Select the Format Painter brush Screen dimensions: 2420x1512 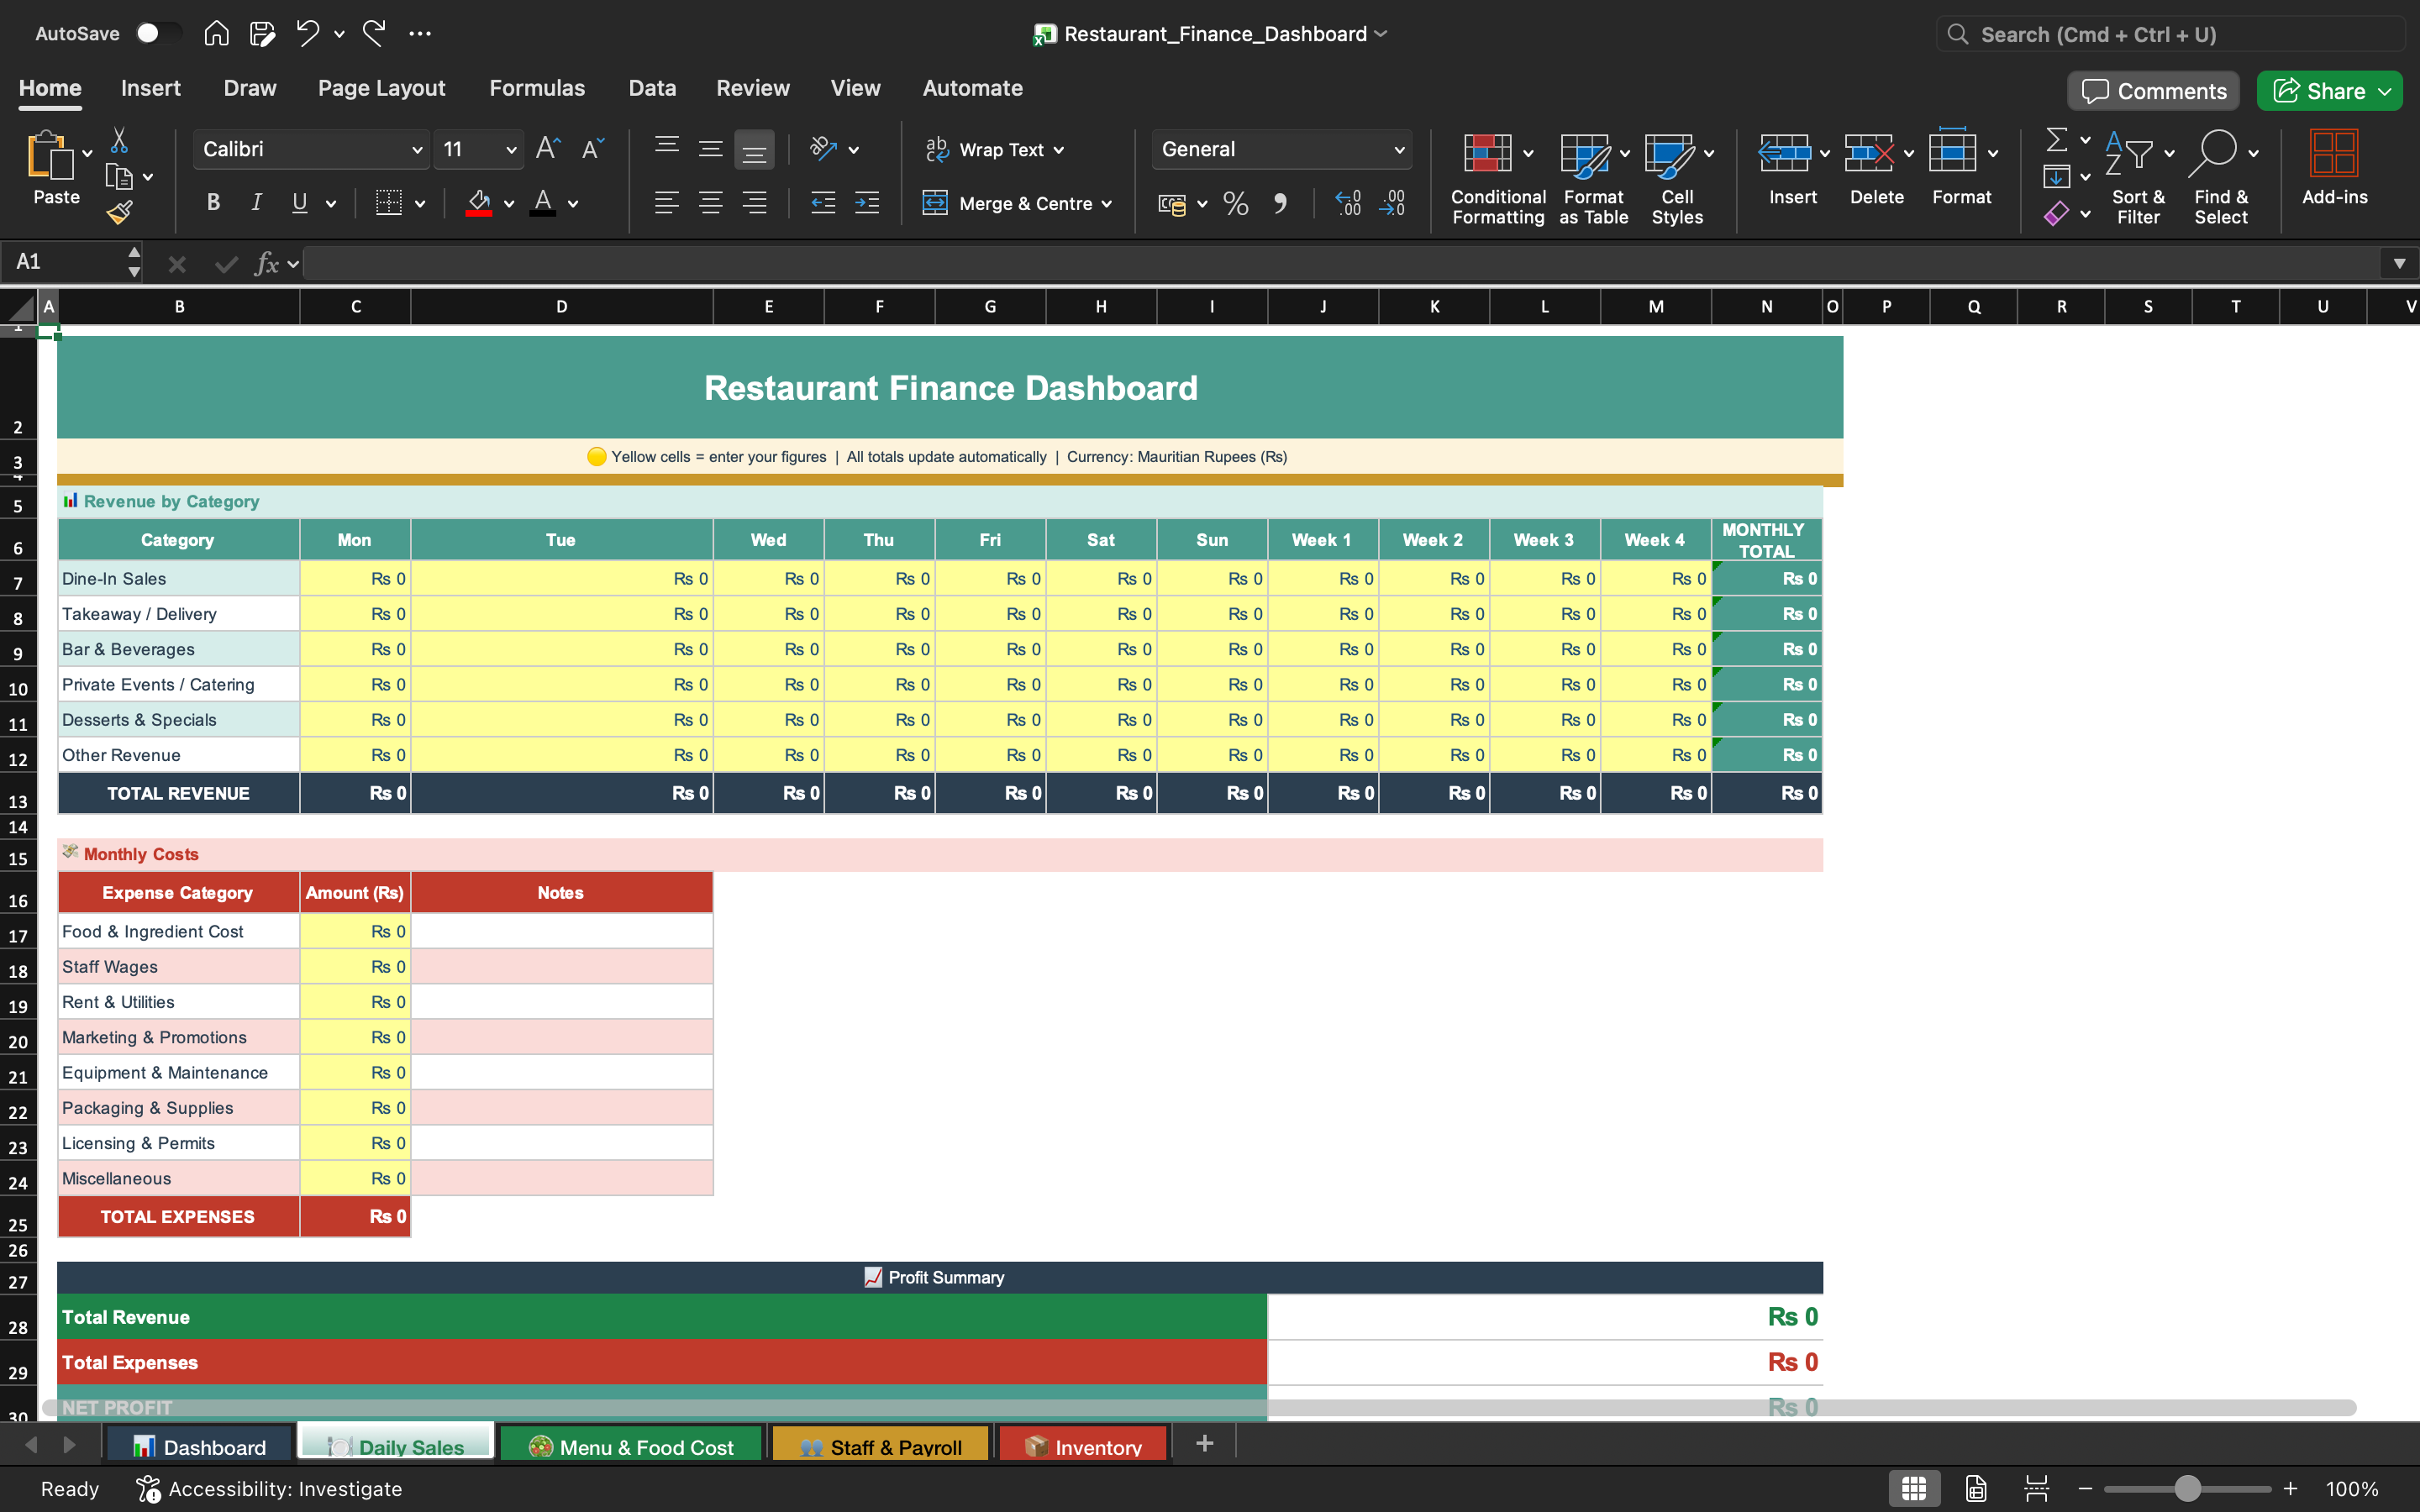pyautogui.click(x=119, y=212)
